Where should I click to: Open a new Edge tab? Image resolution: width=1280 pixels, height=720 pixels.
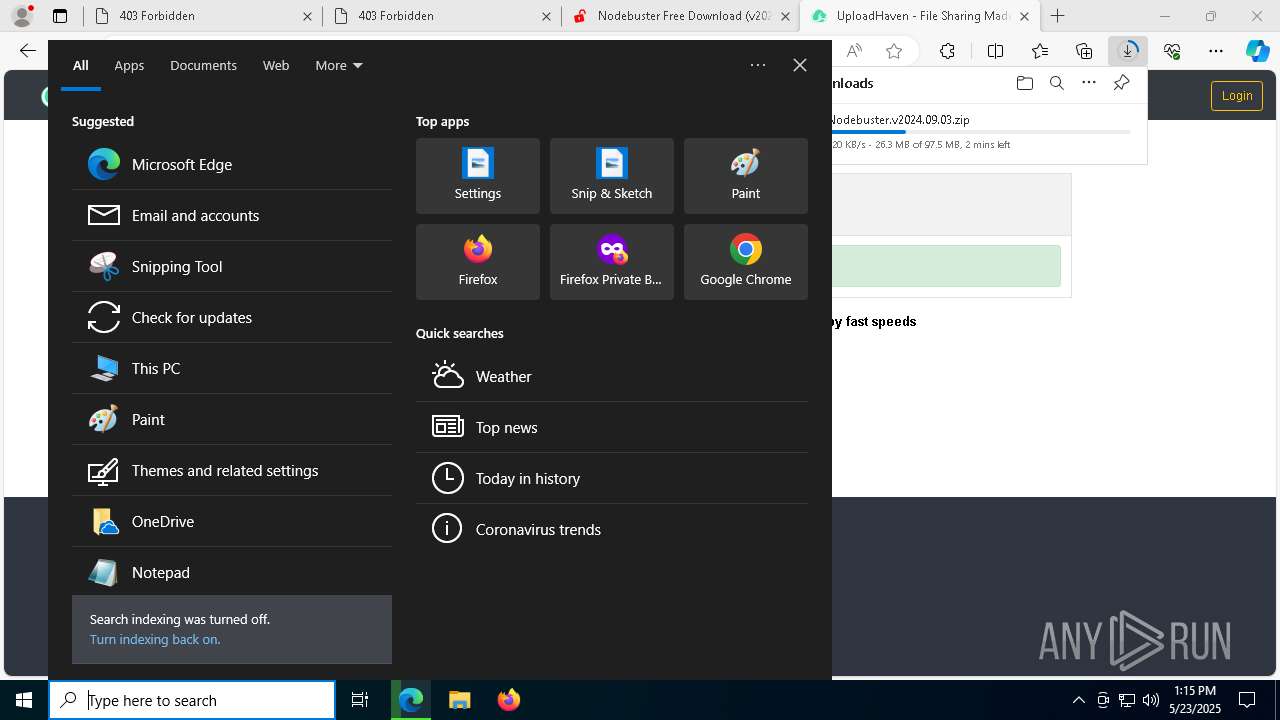click(x=1058, y=16)
